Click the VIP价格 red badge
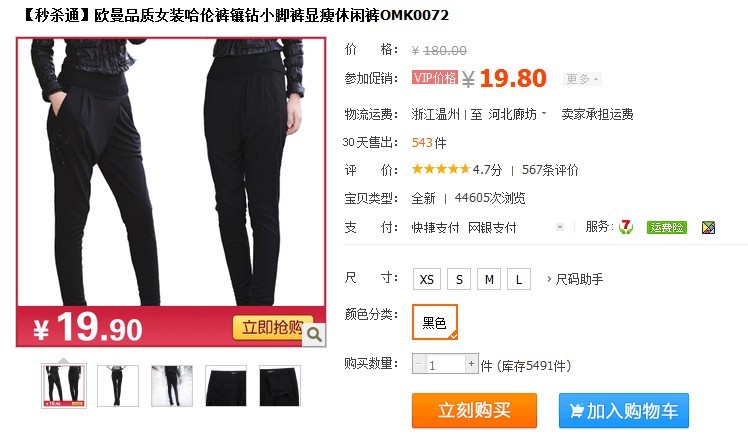Image resolution: width=748 pixels, height=444 pixels. pyautogui.click(x=435, y=78)
